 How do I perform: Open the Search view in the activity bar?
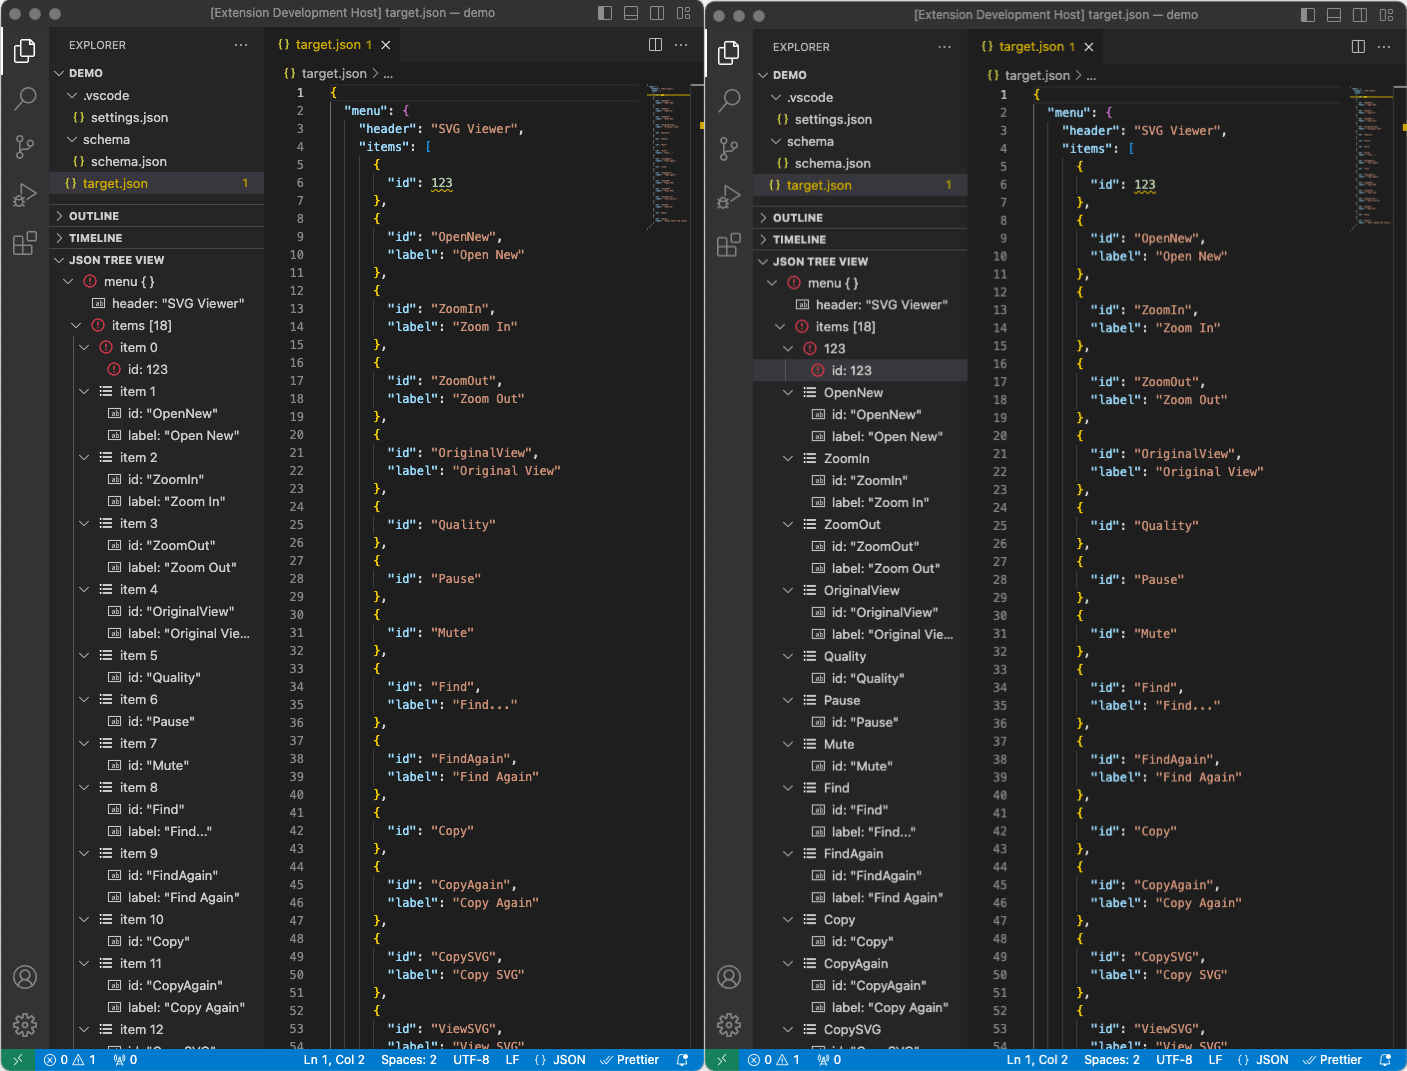[24, 99]
